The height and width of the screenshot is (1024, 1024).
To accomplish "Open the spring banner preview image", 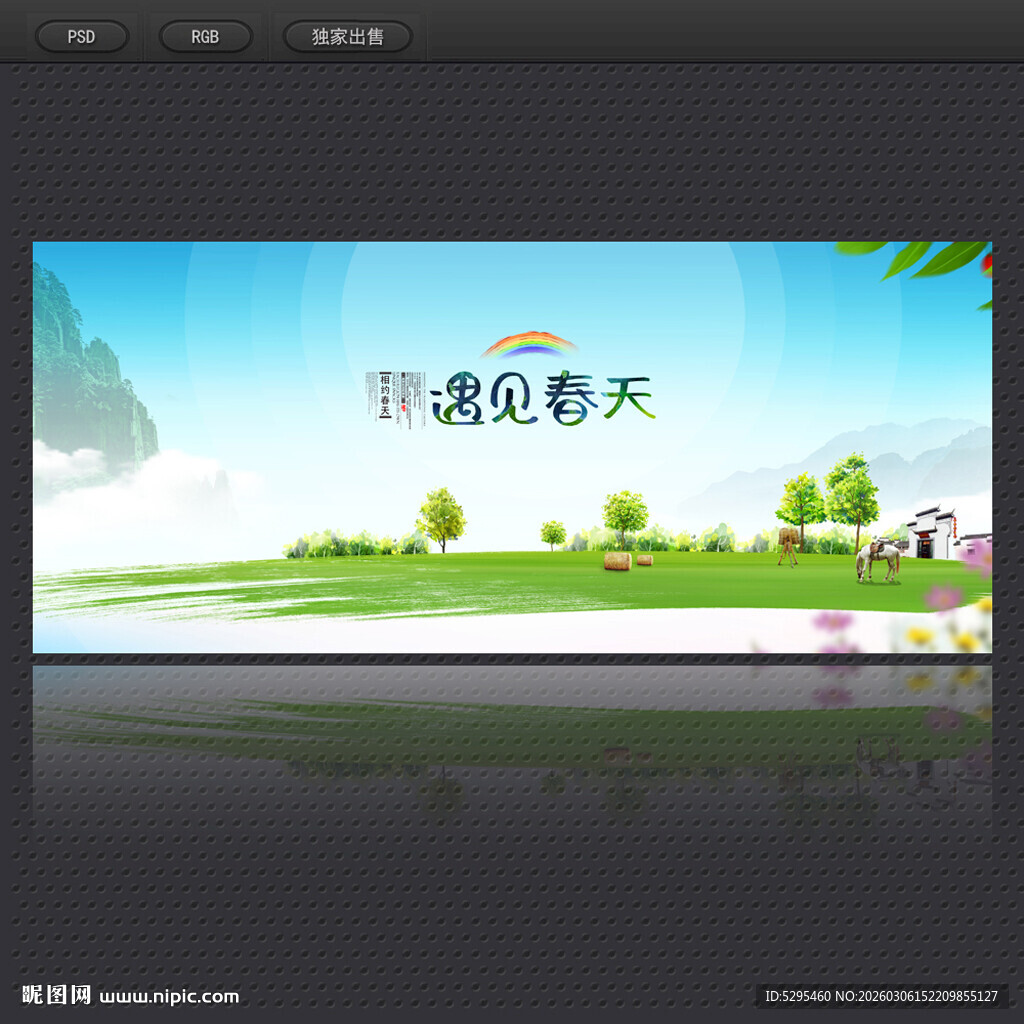I will coord(512,447).
